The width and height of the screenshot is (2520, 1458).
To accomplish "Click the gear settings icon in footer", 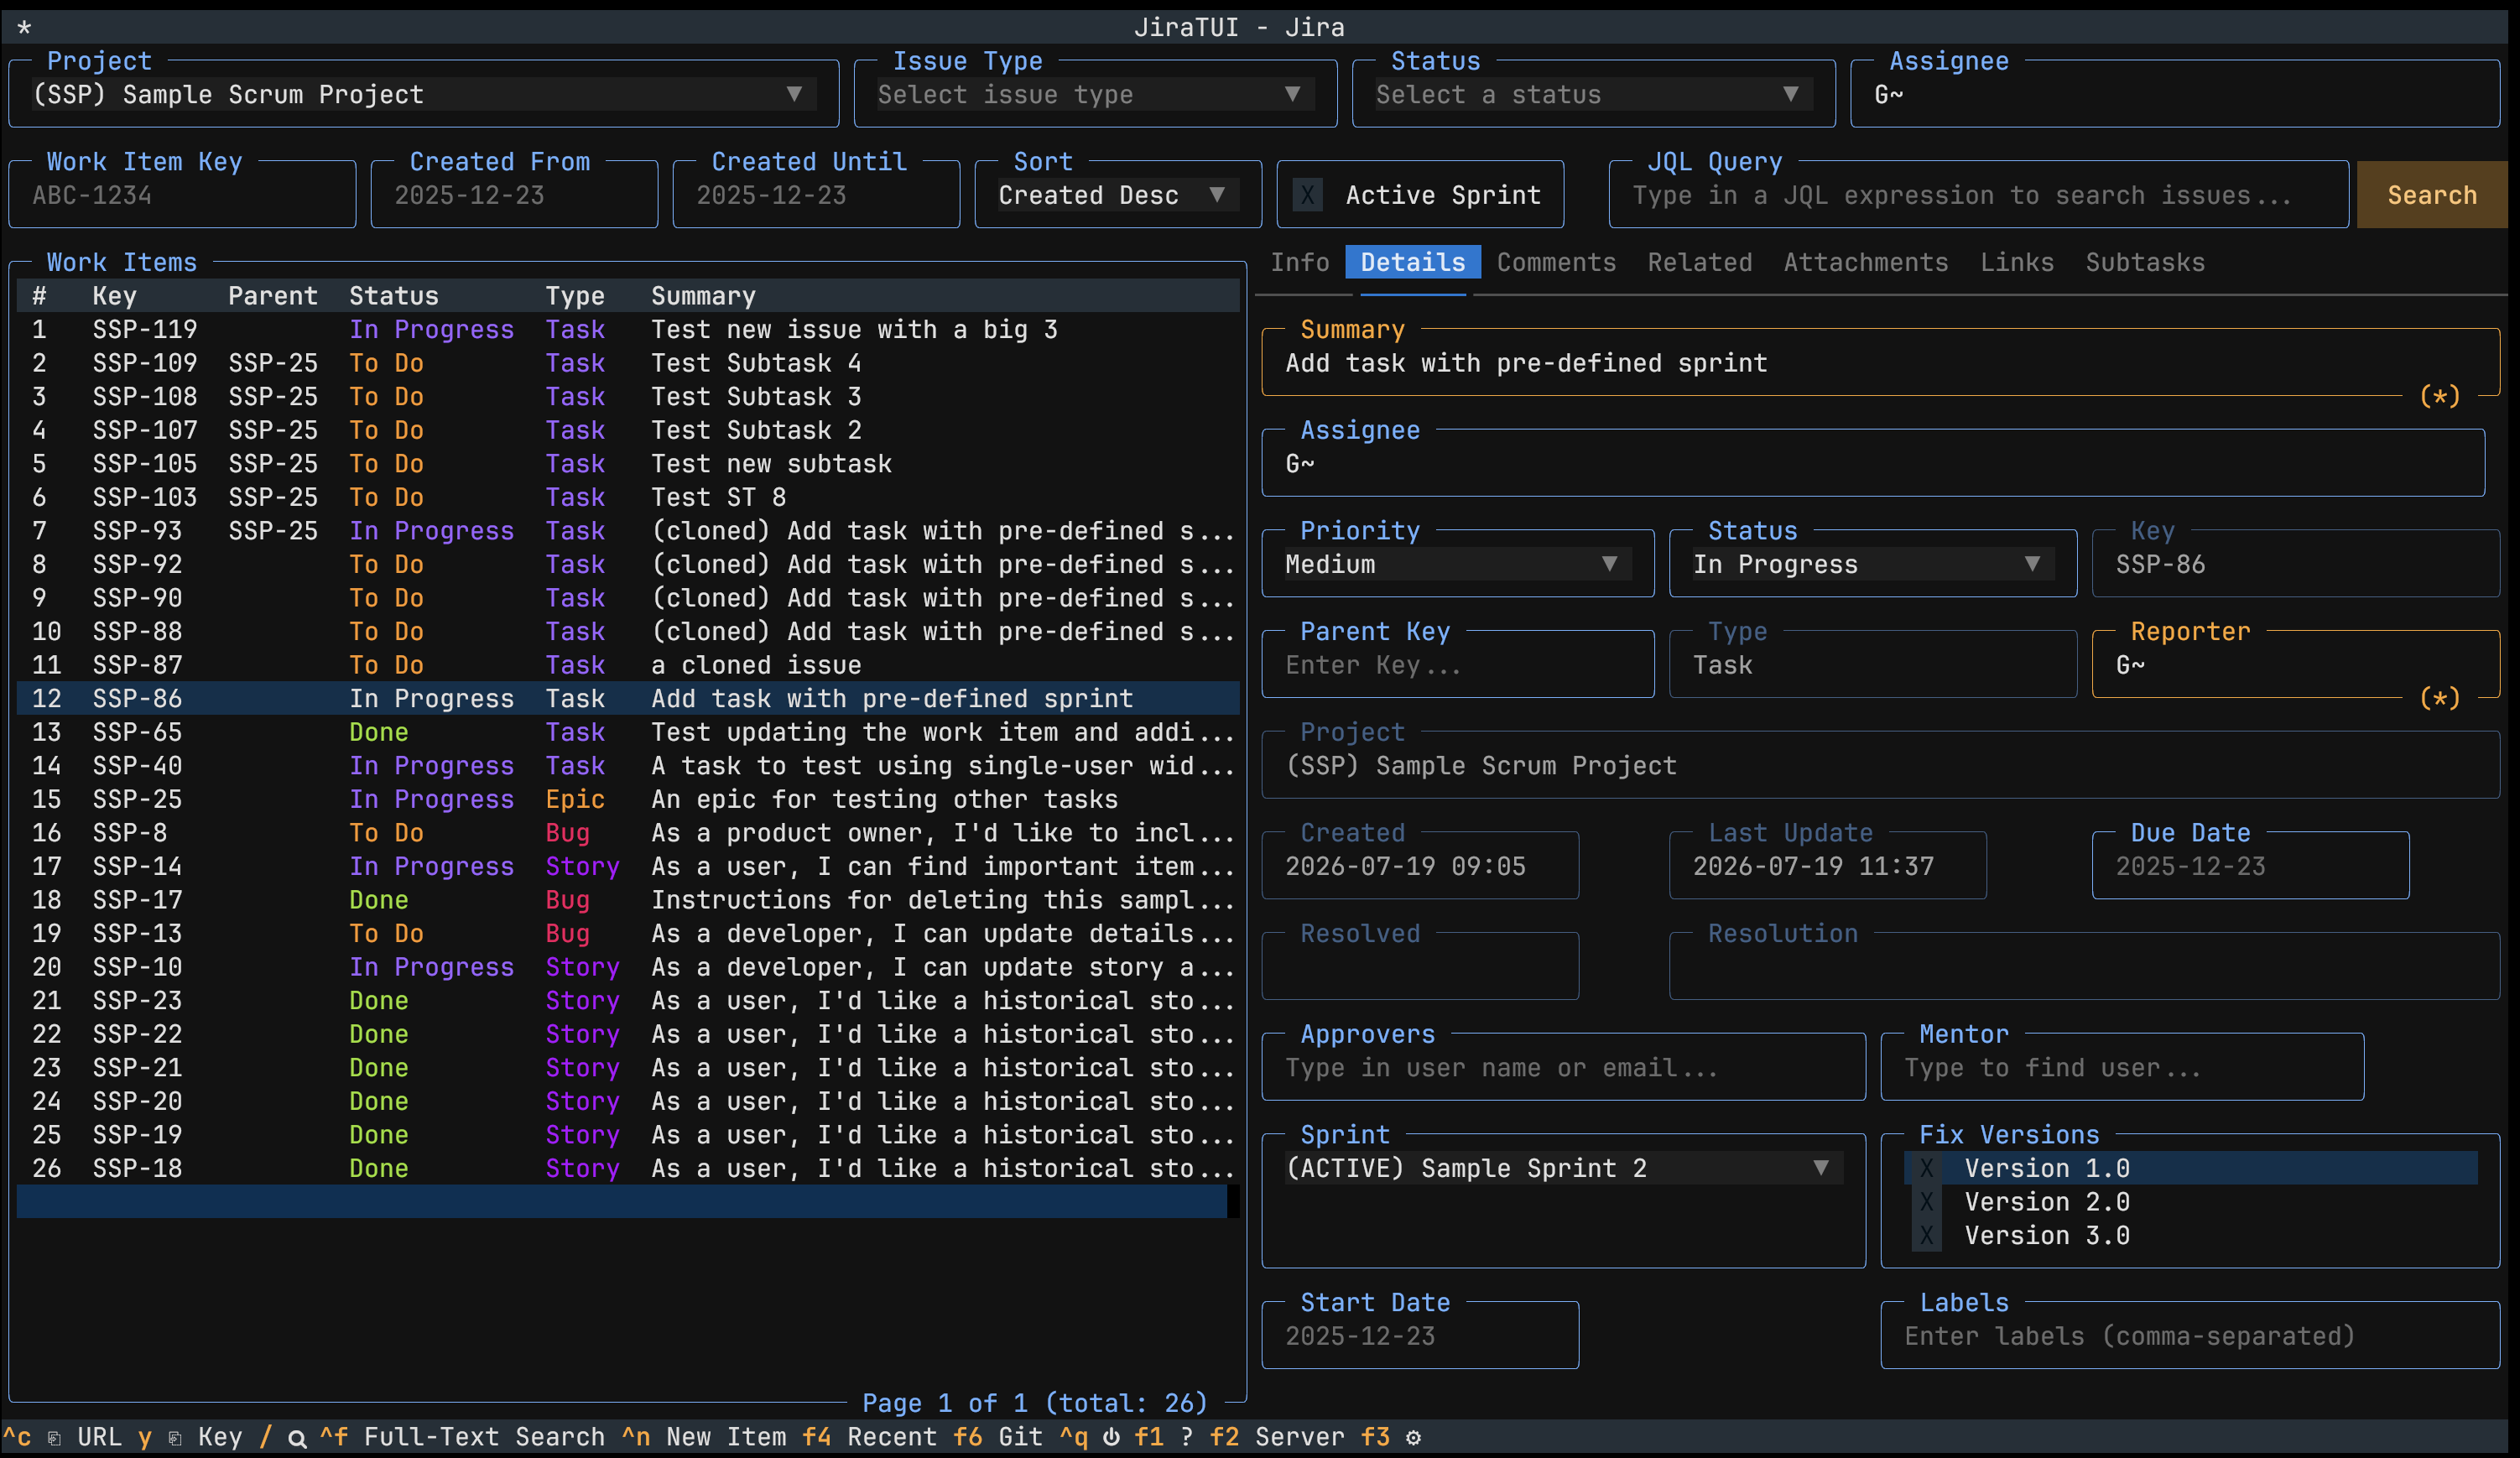I will [1413, 1437].
